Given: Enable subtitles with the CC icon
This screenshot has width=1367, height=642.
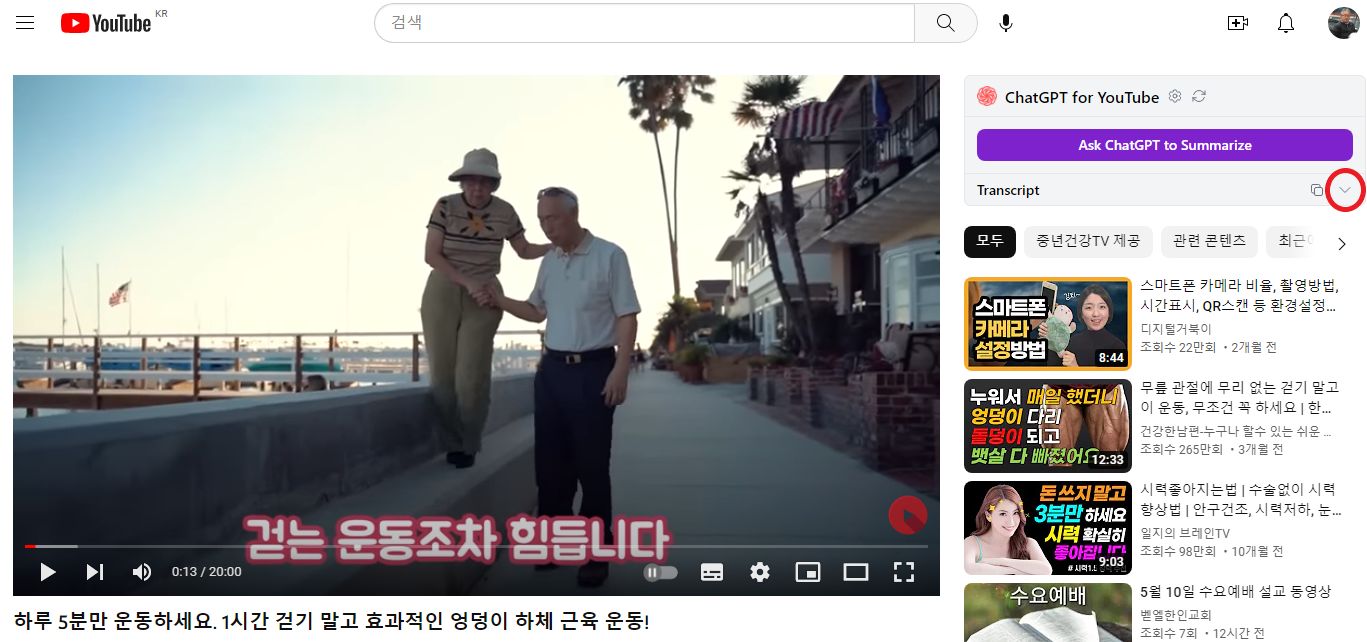Looking at the screenshot, I should click(x=712, y=571).
